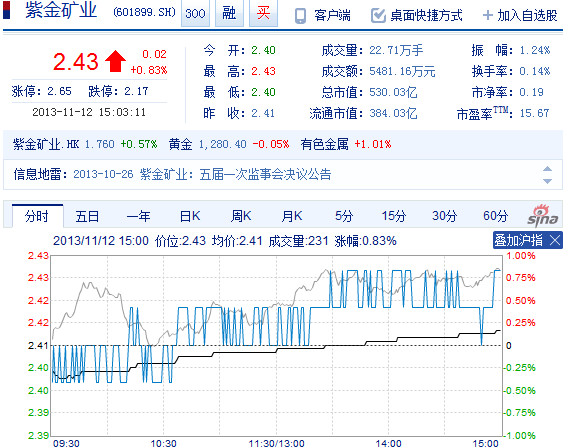Click the 跌停 2.17 limit-down value
The image size is (563, 448).
(x=136, y=91)
